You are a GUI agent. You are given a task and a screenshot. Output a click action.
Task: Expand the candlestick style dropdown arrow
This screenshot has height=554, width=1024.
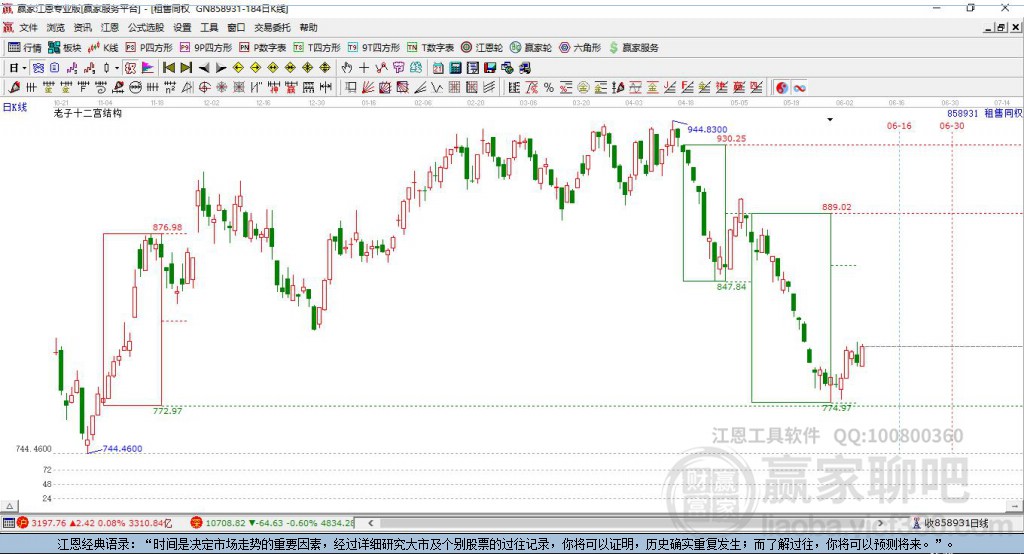coord(117,68)
